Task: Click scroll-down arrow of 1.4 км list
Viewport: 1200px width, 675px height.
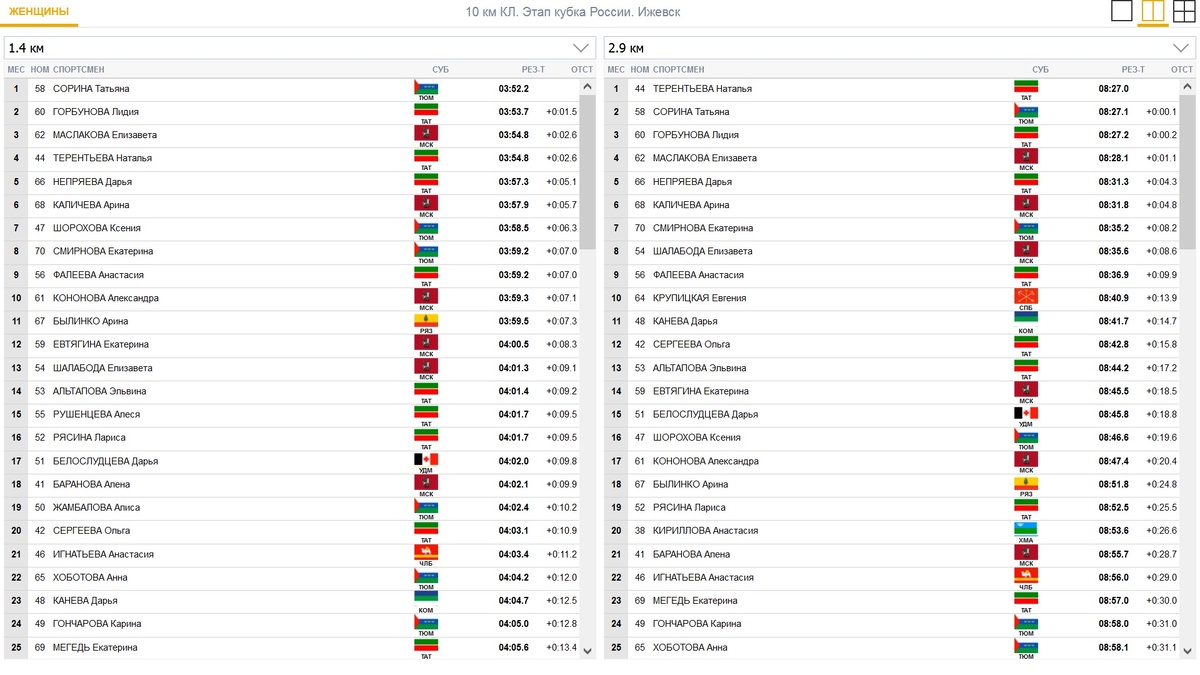Action: 587,651
